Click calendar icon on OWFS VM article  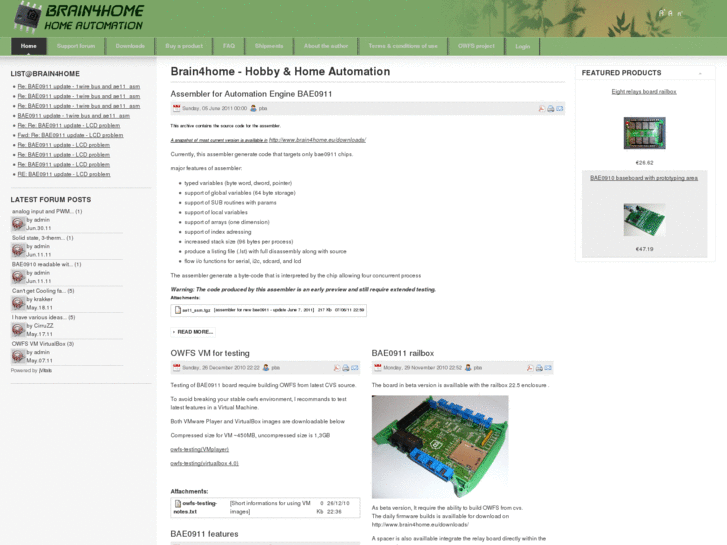pos(176,367)
